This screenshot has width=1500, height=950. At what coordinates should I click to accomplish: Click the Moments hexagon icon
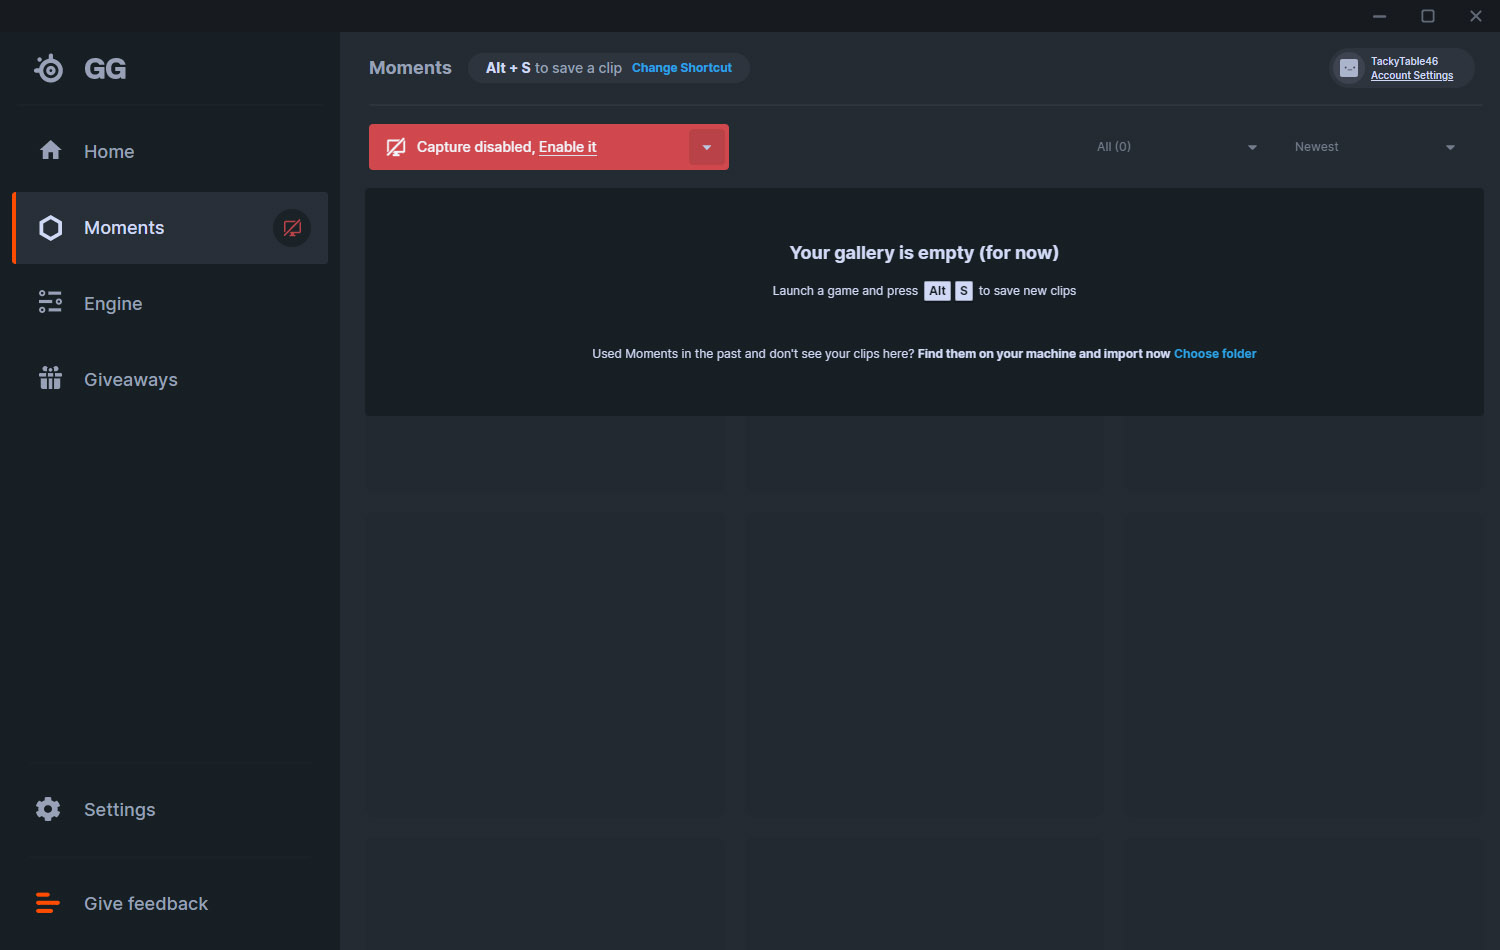[50, 228]
